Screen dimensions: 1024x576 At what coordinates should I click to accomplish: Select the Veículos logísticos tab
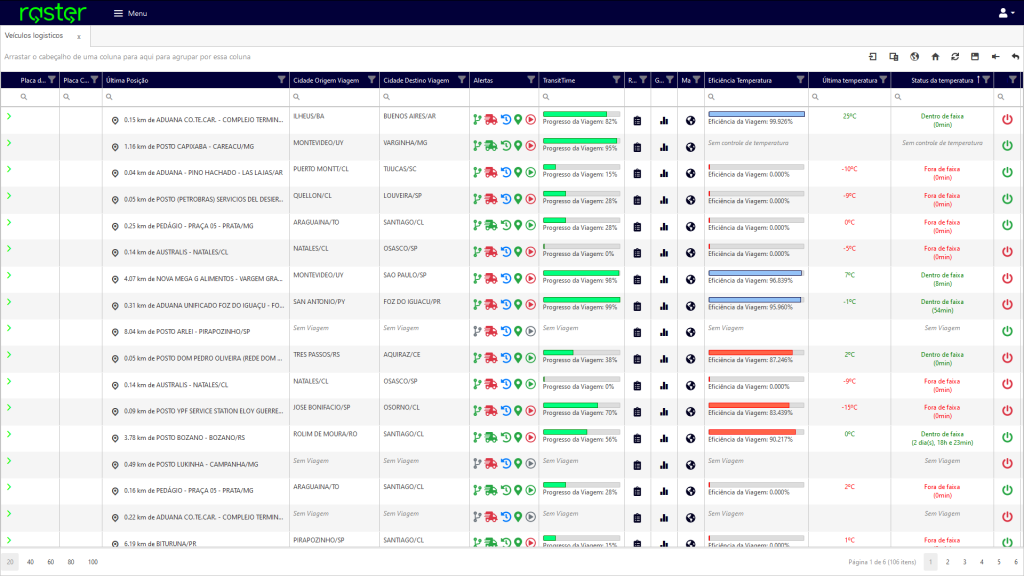click(x=34, y=36)
